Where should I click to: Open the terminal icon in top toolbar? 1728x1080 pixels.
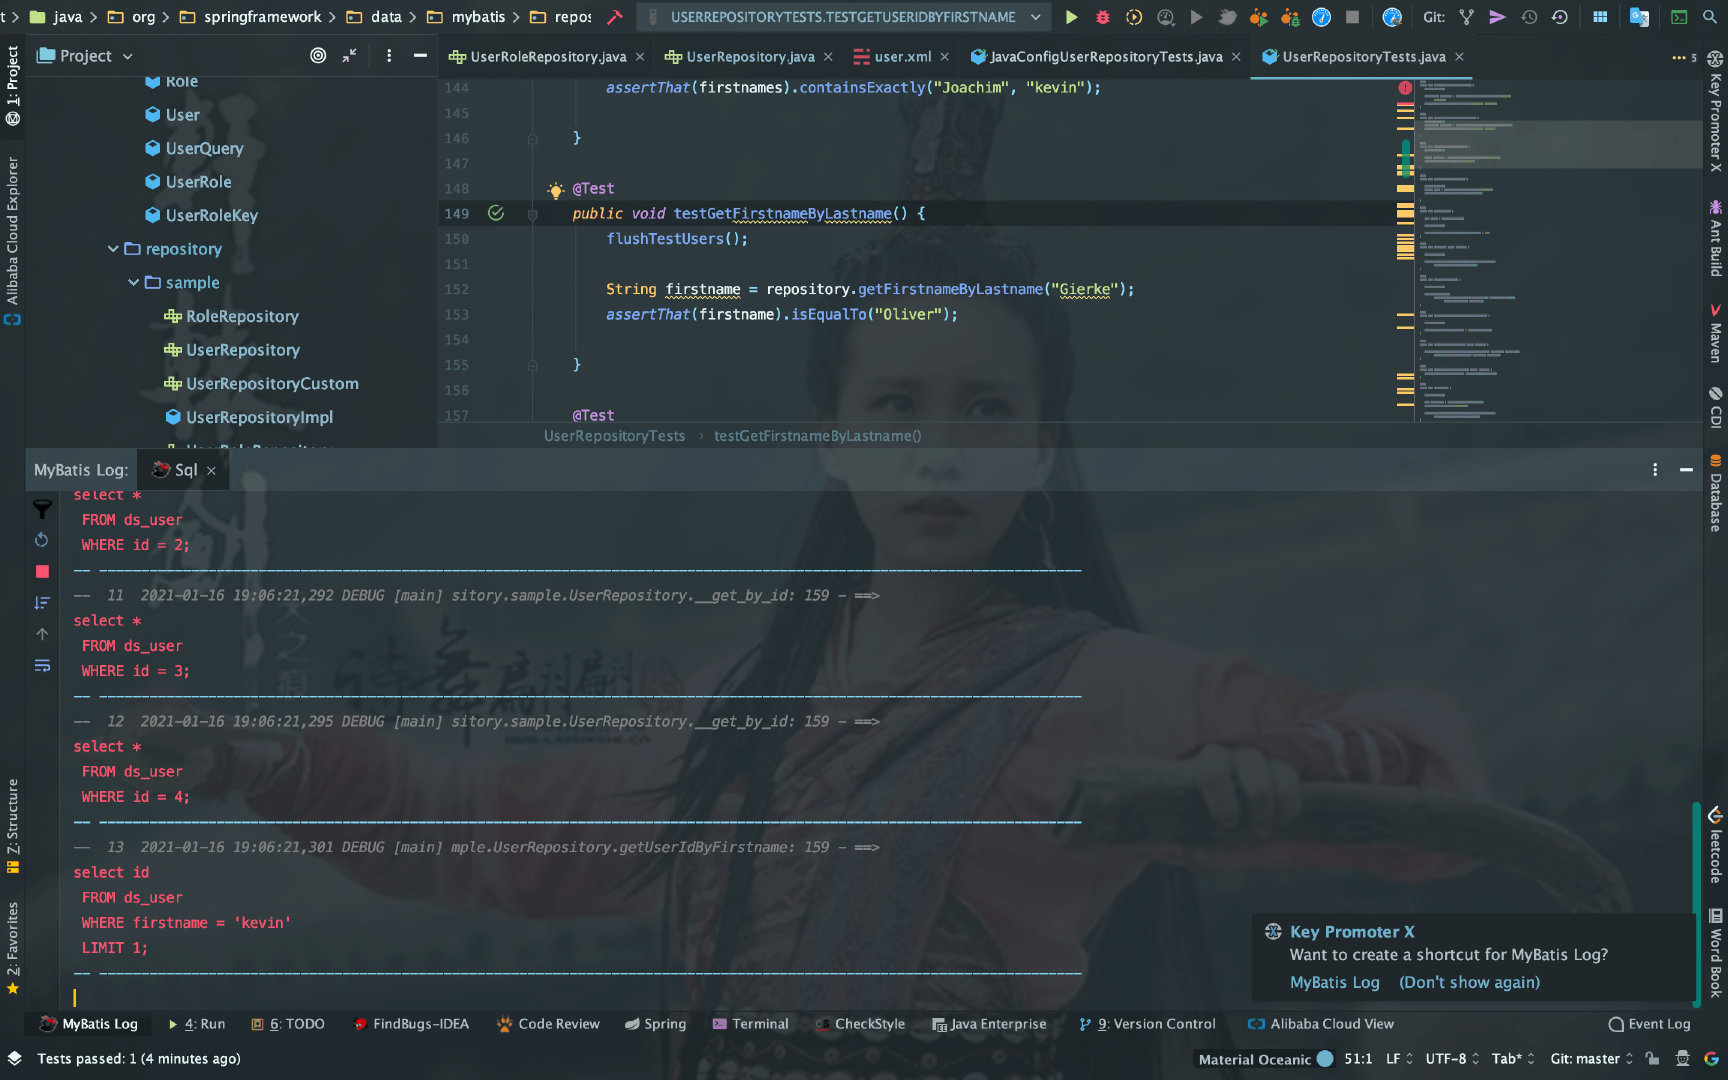click(1679, 17)
